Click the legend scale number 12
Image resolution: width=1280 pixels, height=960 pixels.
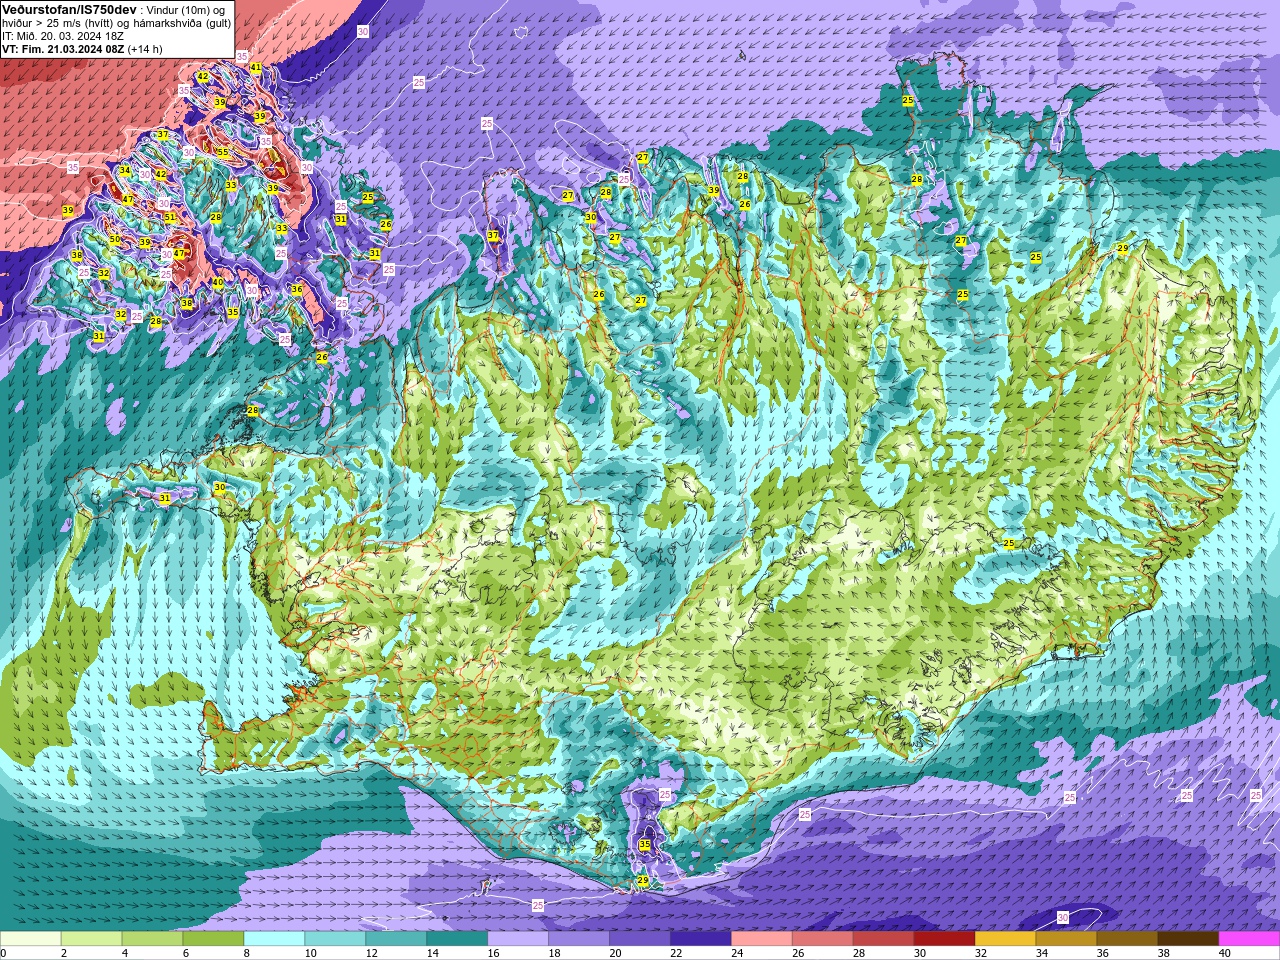tap(371, 954)
